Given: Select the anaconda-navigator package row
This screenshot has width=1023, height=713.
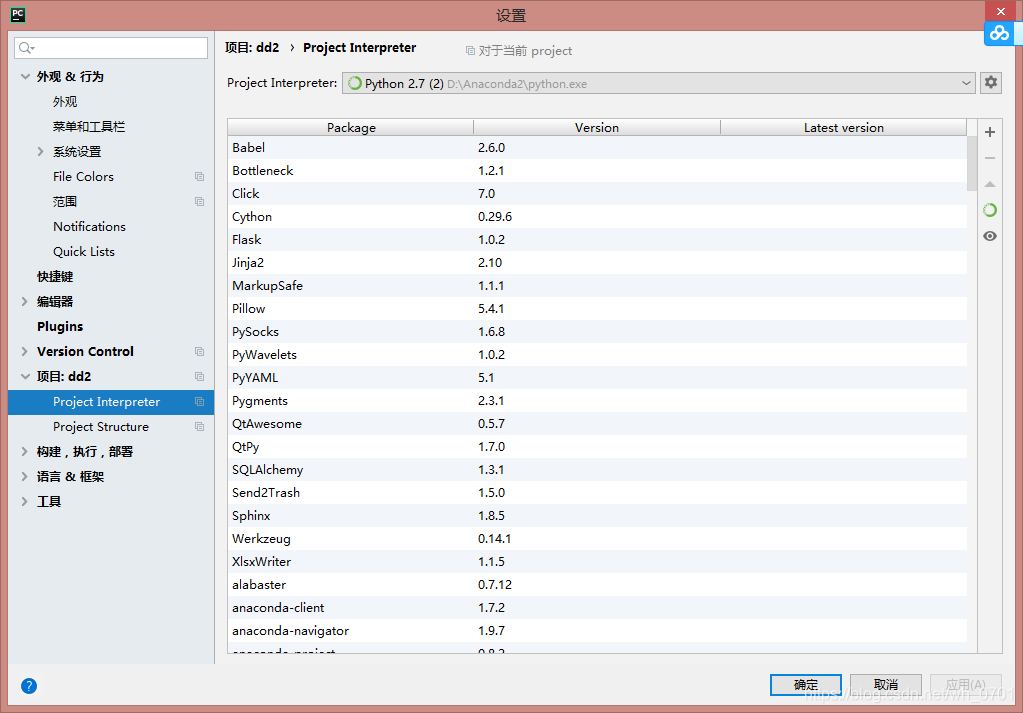Looking at the screenshot, I should click(x=597, y=631).
